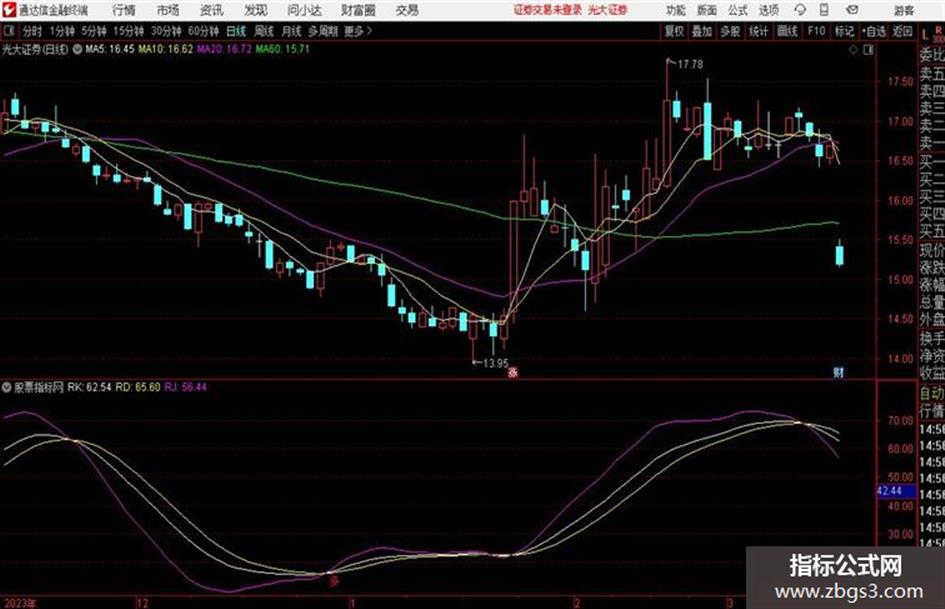Click the 多股 button
This screenshot has width=945, height=609.
(x=730, y=31)
